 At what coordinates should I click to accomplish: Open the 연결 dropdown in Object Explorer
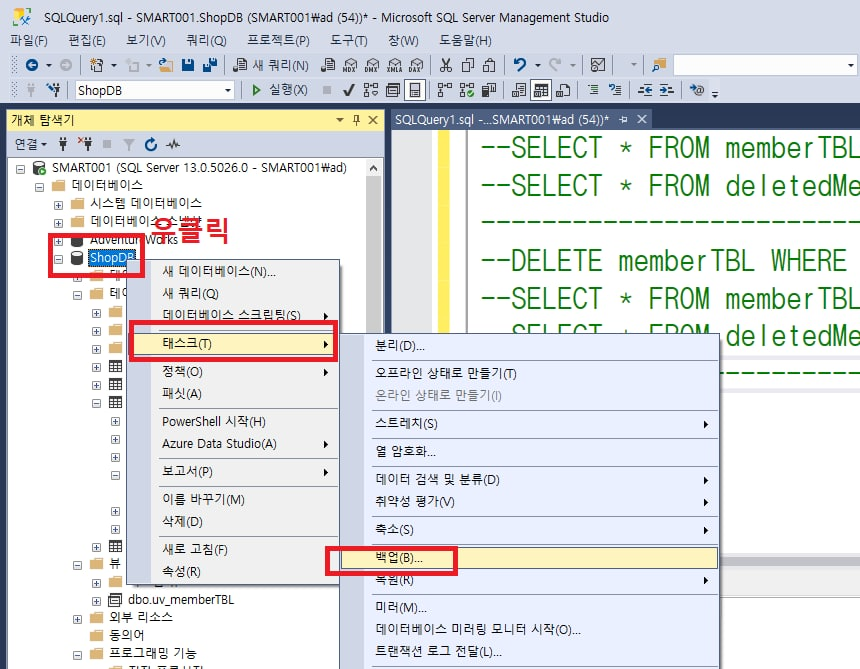click(31, 144)
